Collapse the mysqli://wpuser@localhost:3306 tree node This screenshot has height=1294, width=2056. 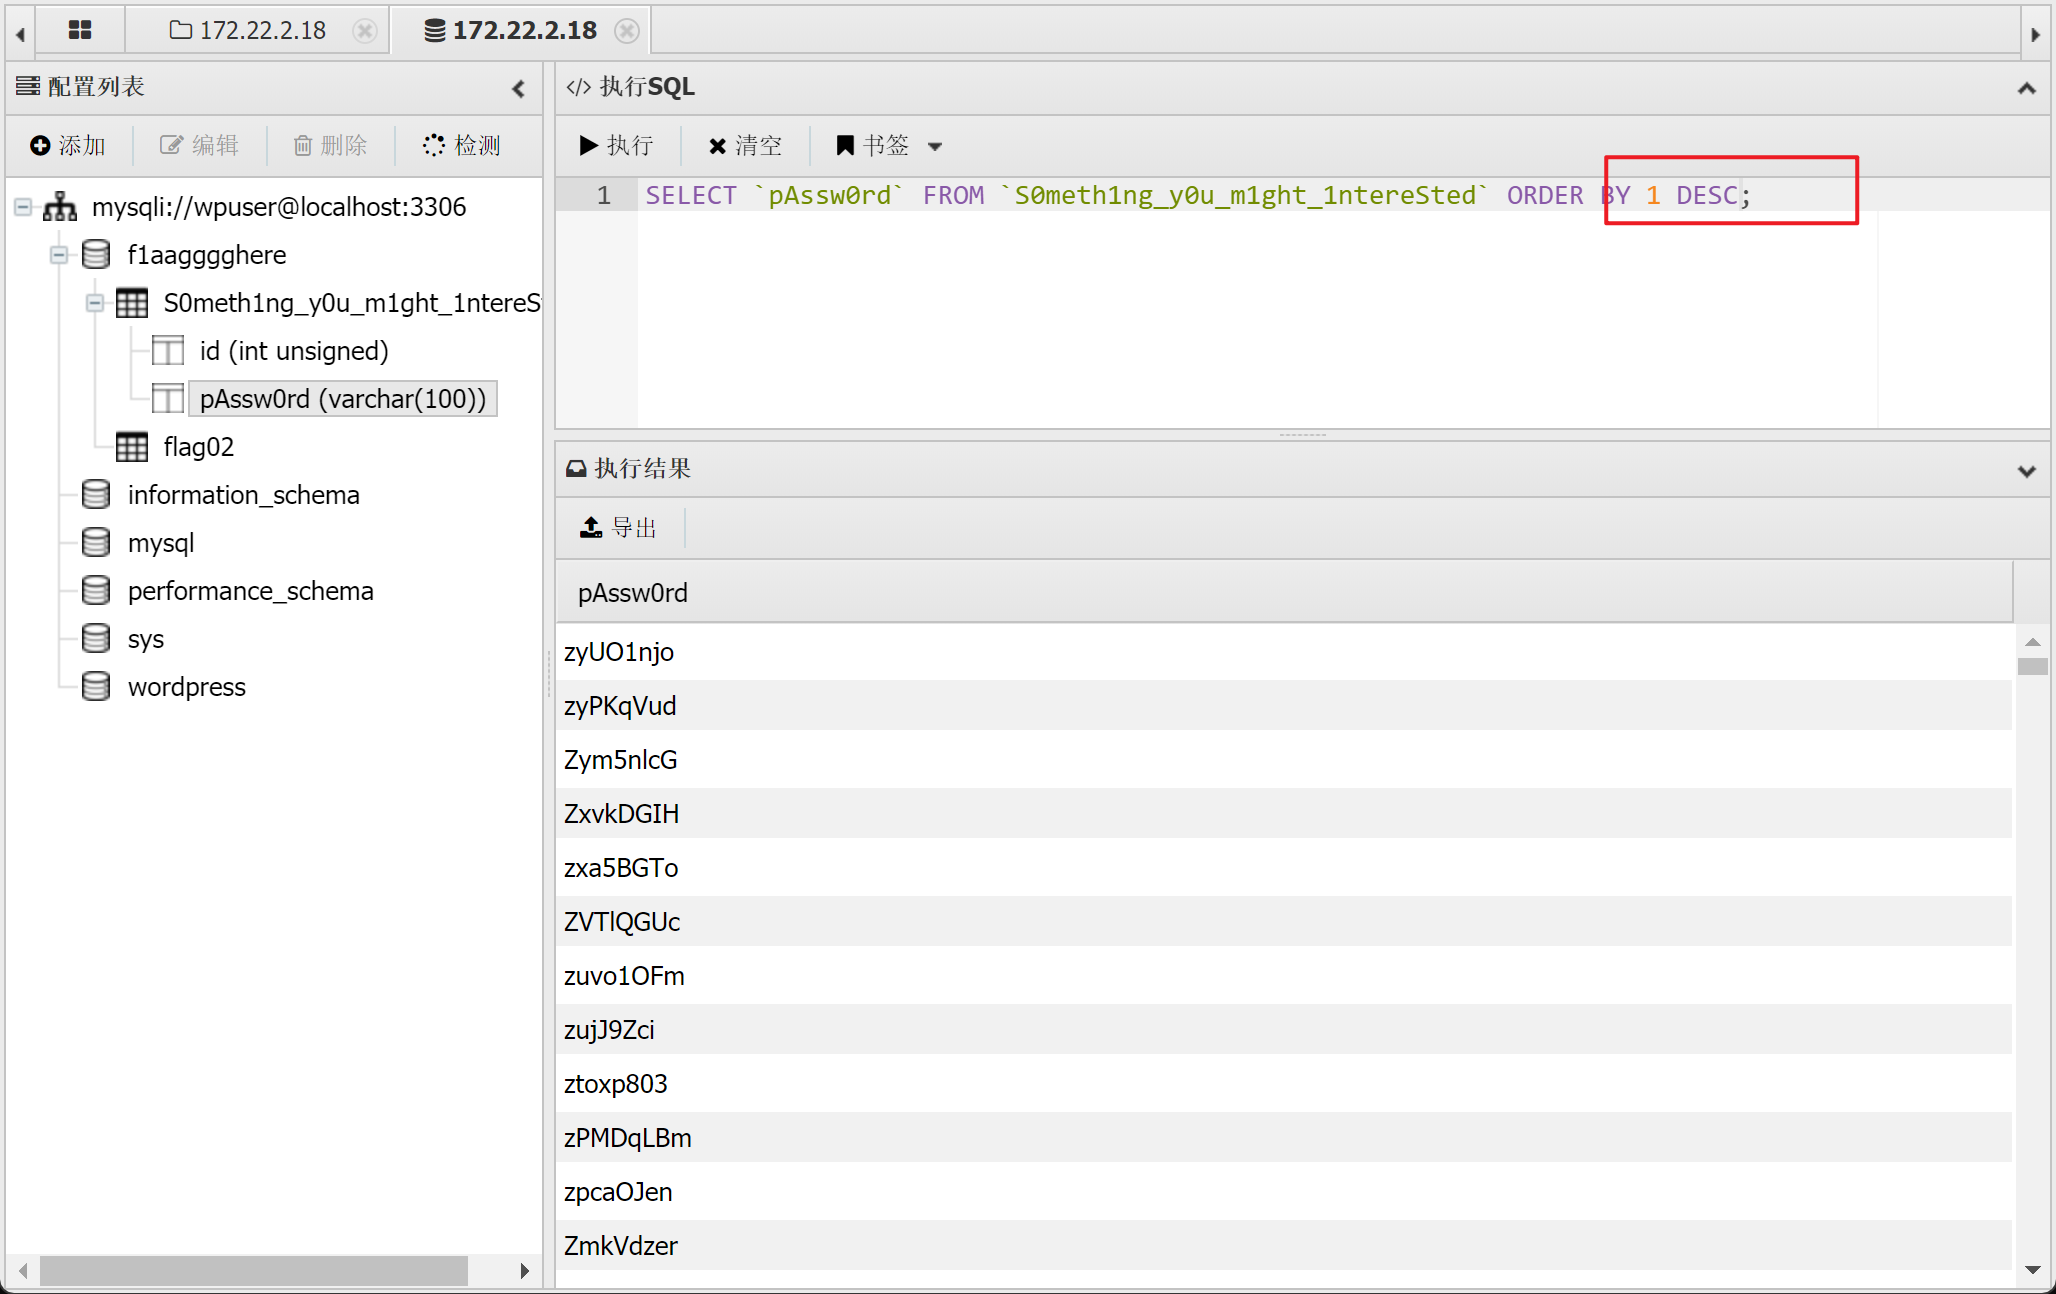tap(23, 207)
